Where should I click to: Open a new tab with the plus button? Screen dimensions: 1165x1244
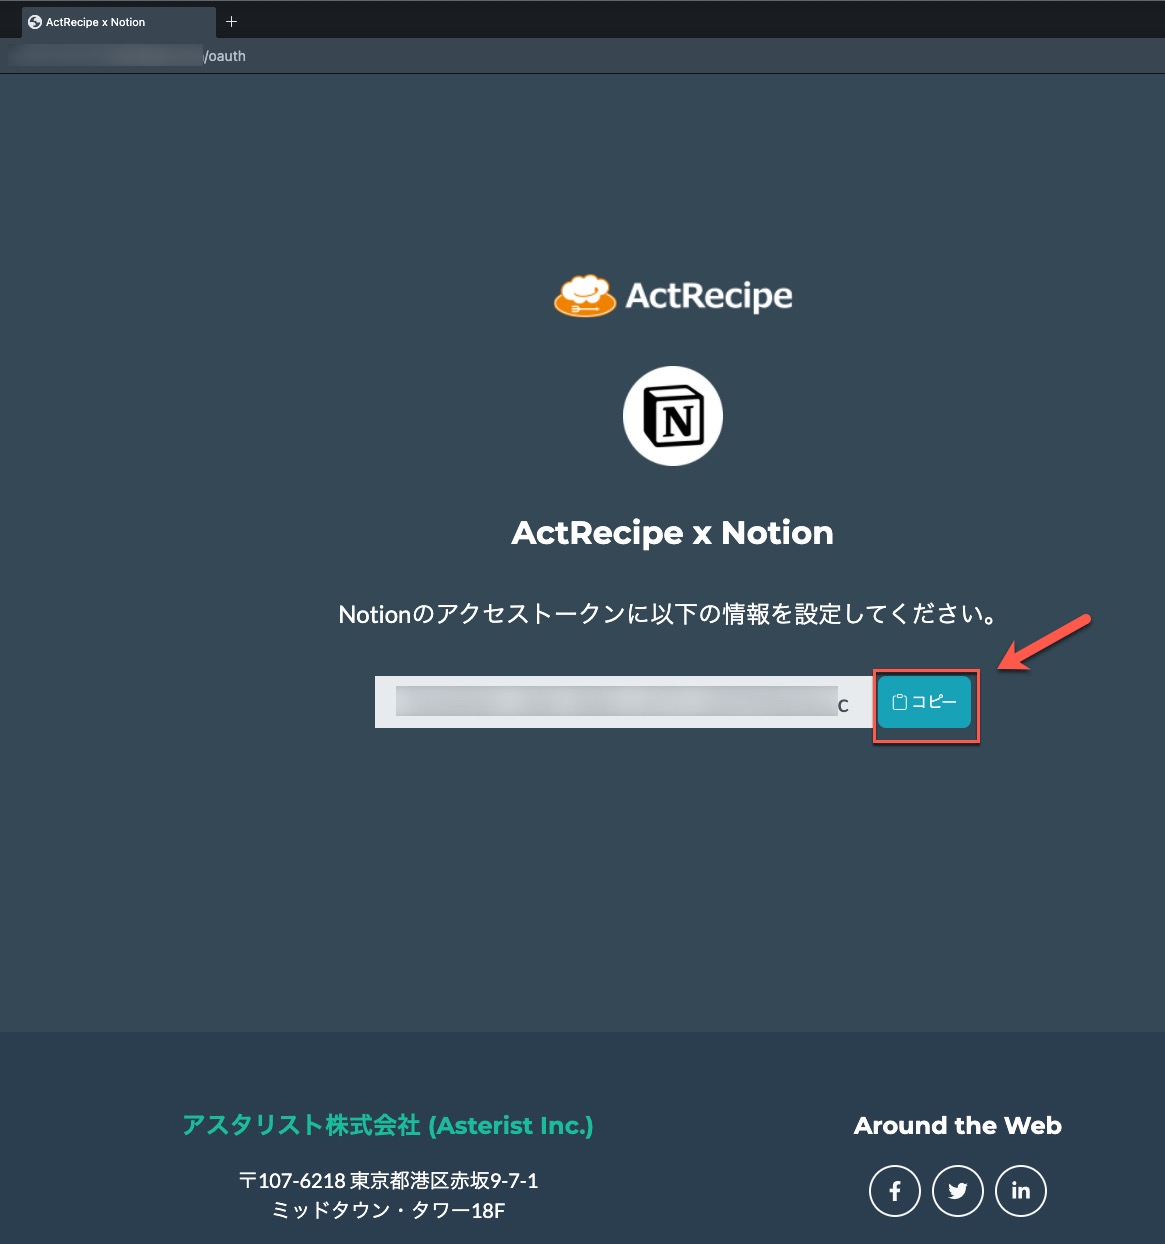click(231, 20)
